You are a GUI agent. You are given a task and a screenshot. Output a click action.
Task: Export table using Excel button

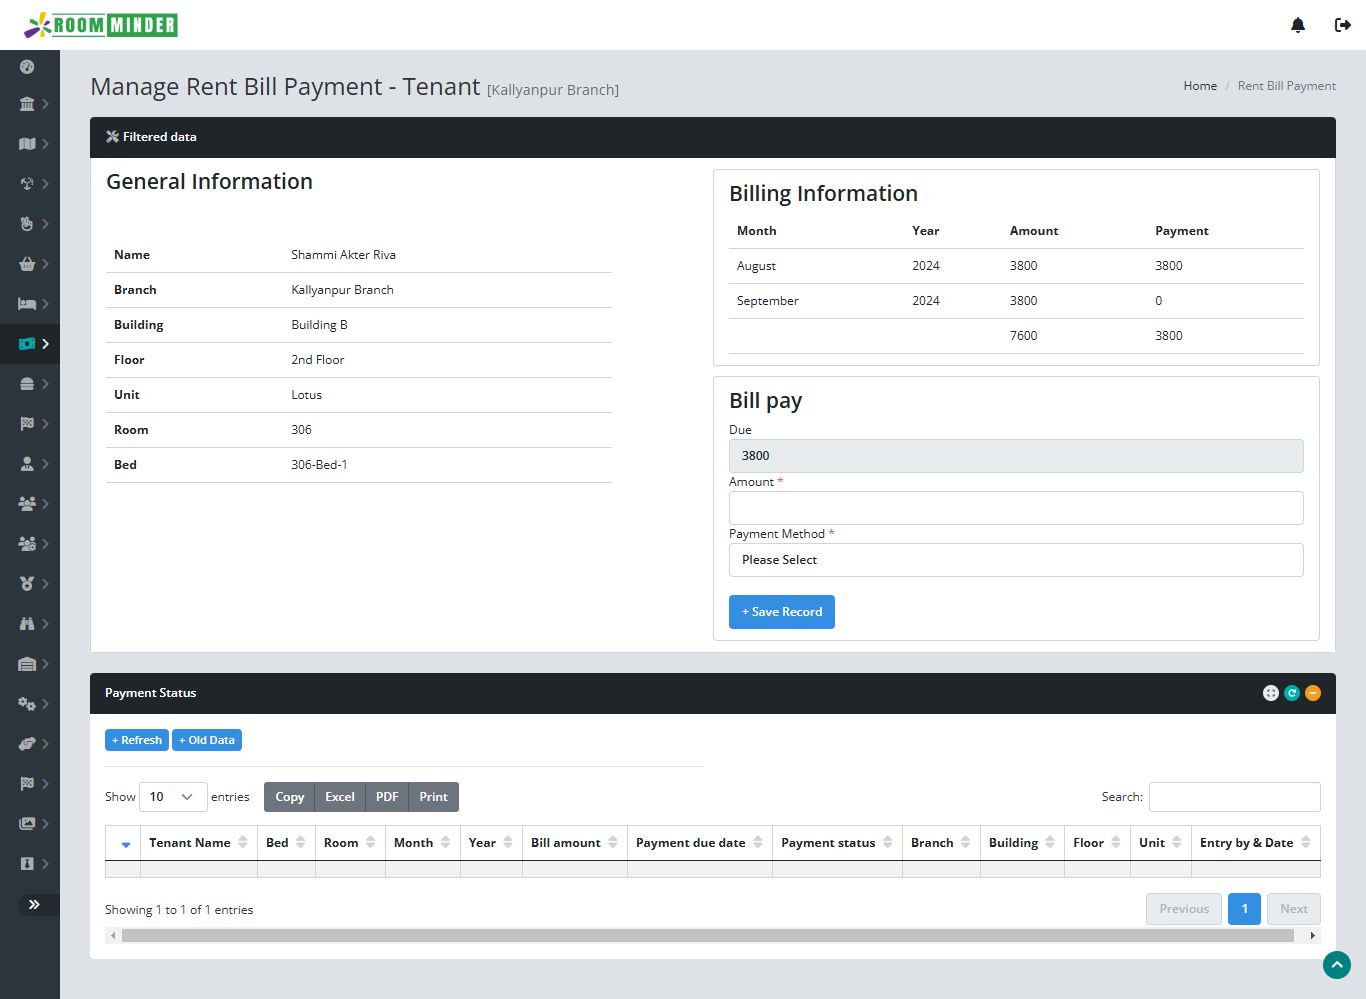(x=340, y=797)
